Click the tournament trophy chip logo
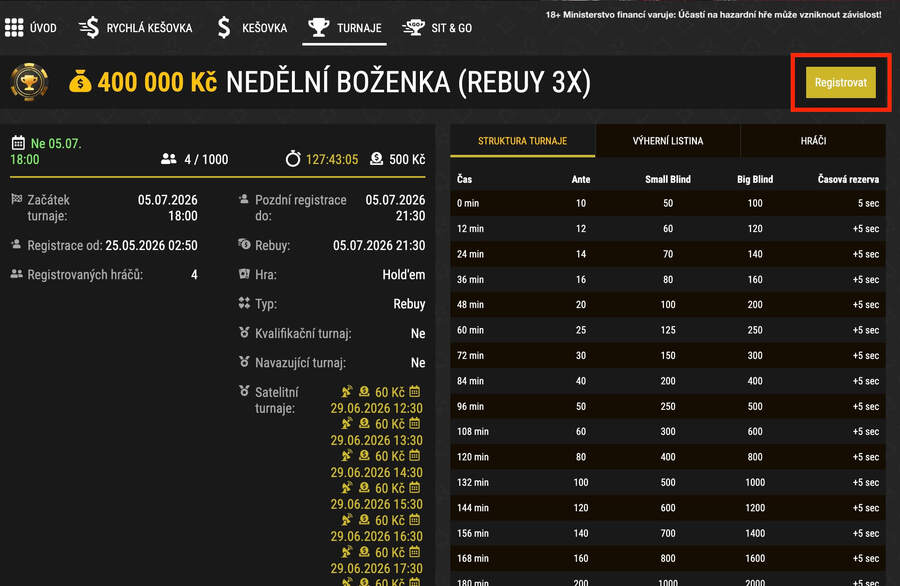This screenshot has height=586, width=900. (x=29, y=82)
